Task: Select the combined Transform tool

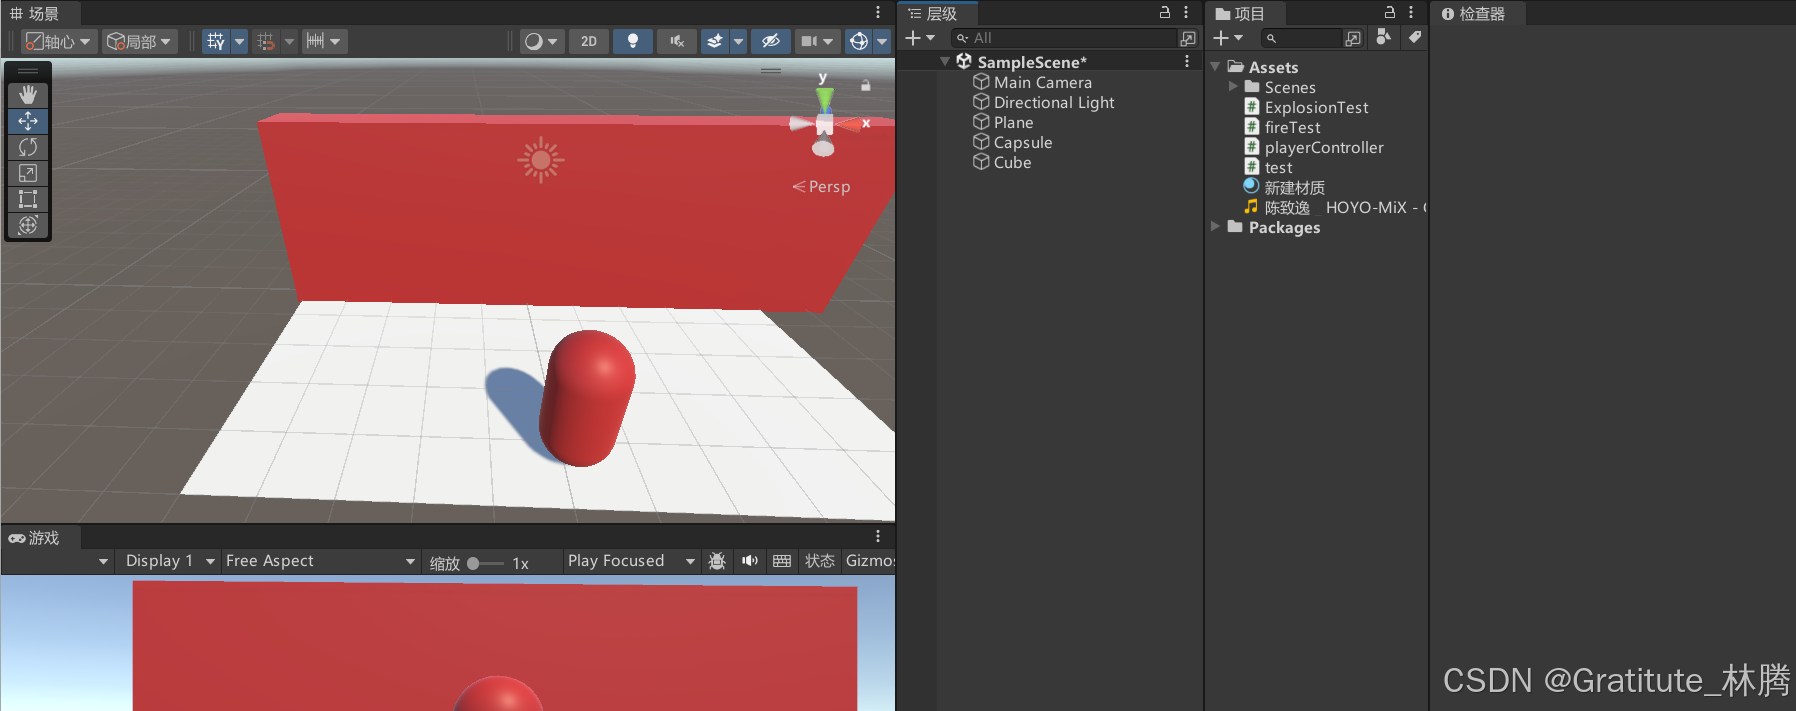Action: click(28, 225)
